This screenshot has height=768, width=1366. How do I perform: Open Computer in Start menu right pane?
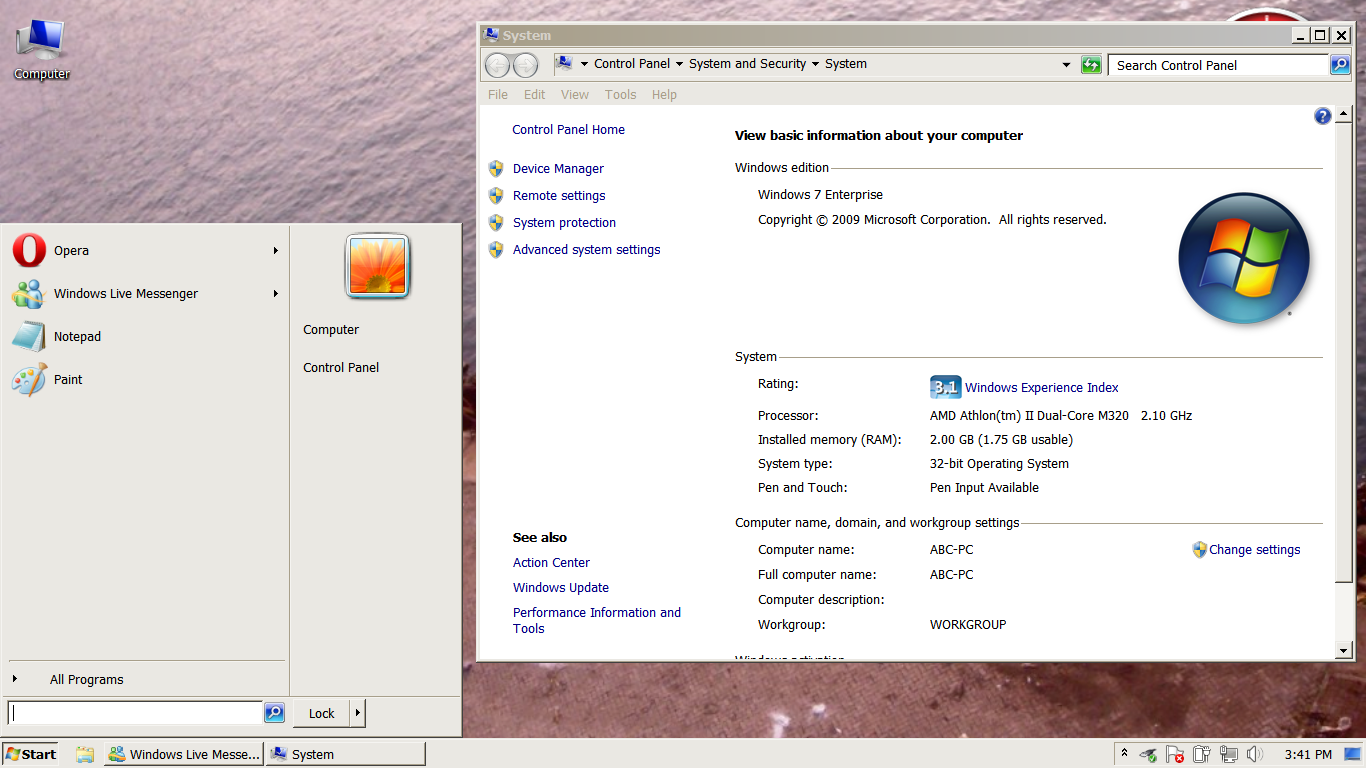click(331, 330)
